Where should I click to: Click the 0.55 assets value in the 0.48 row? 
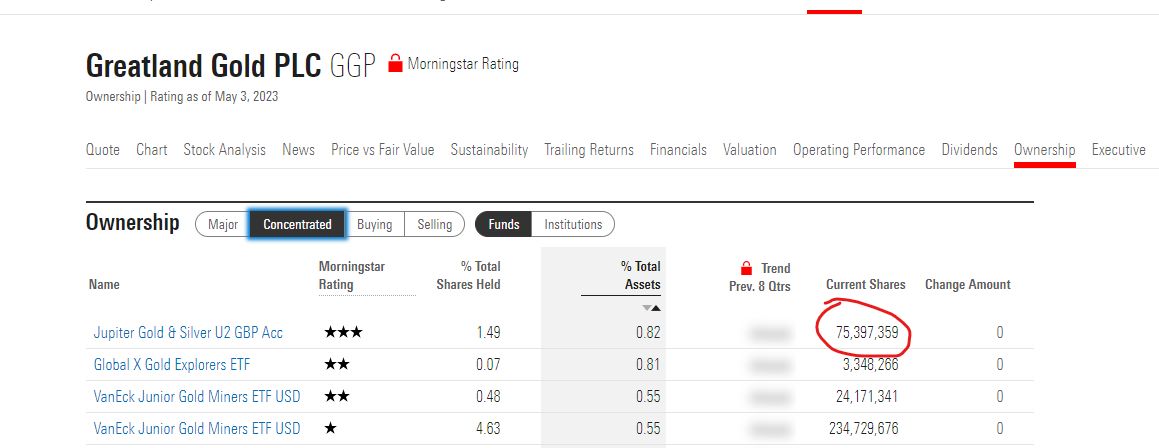[648, 396]
